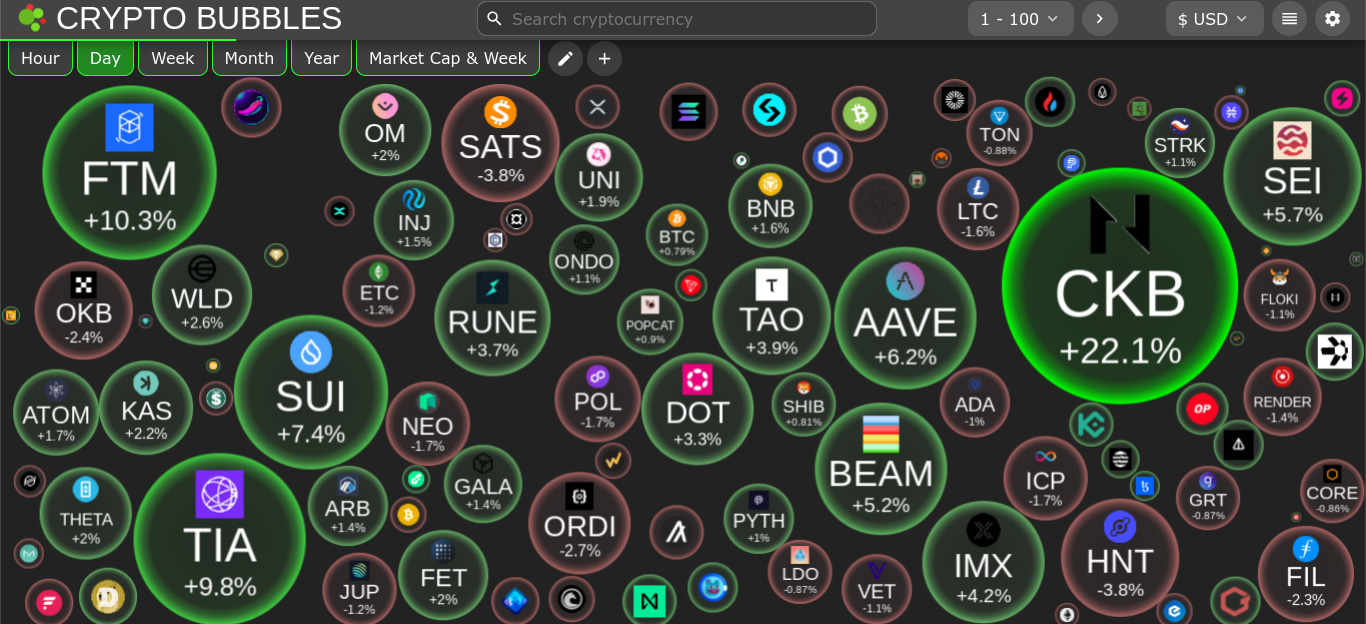This screenshot has width=1366, height=624.
Task: Select the RENDER bubble
Action: point(1282,397)
